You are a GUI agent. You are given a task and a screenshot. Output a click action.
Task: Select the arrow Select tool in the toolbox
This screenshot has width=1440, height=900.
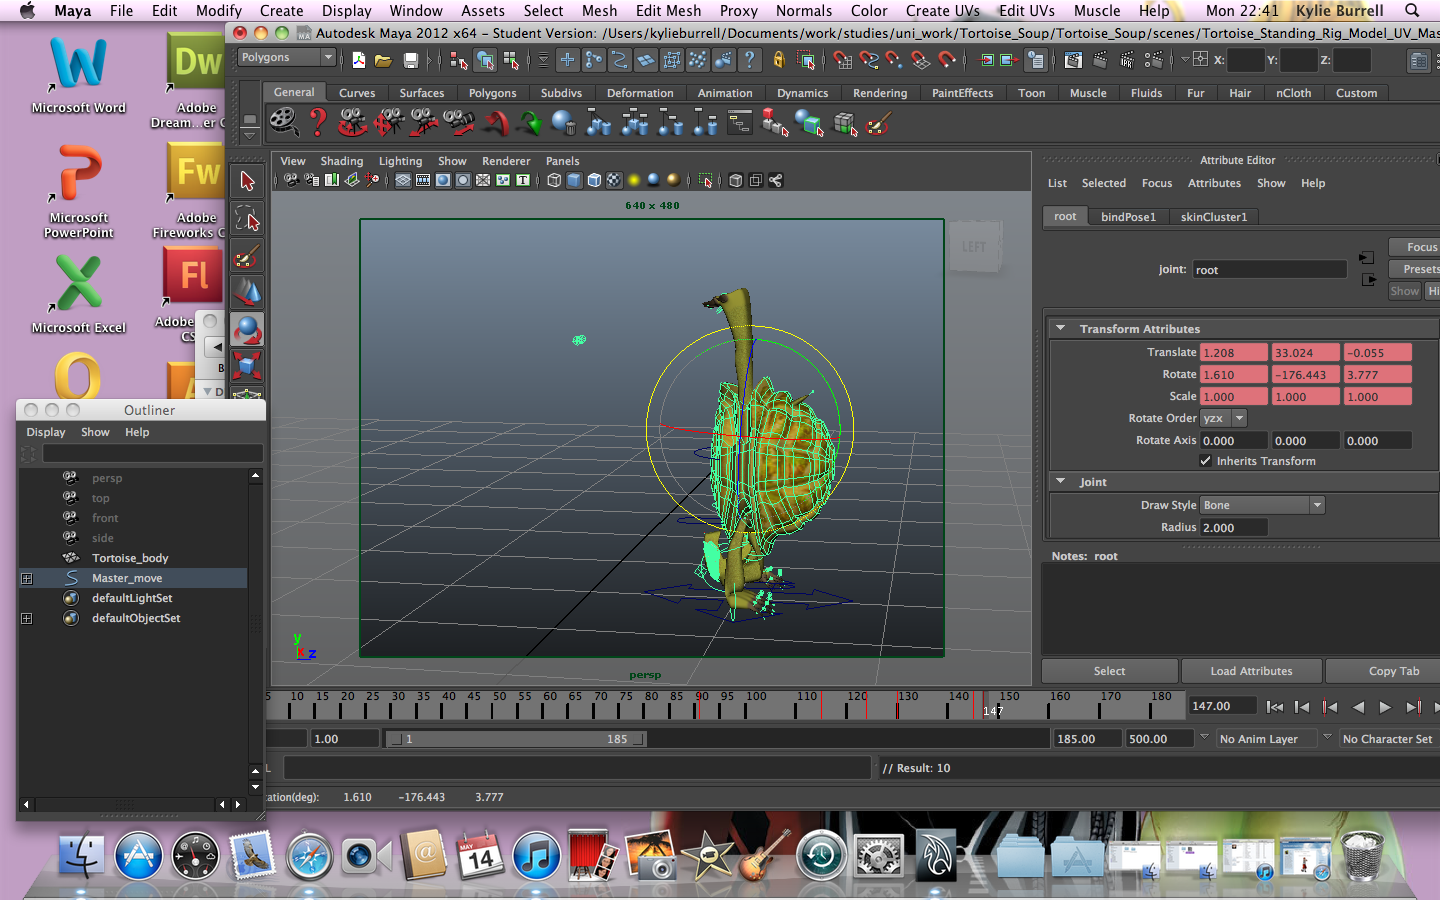(x=247, y=182)
